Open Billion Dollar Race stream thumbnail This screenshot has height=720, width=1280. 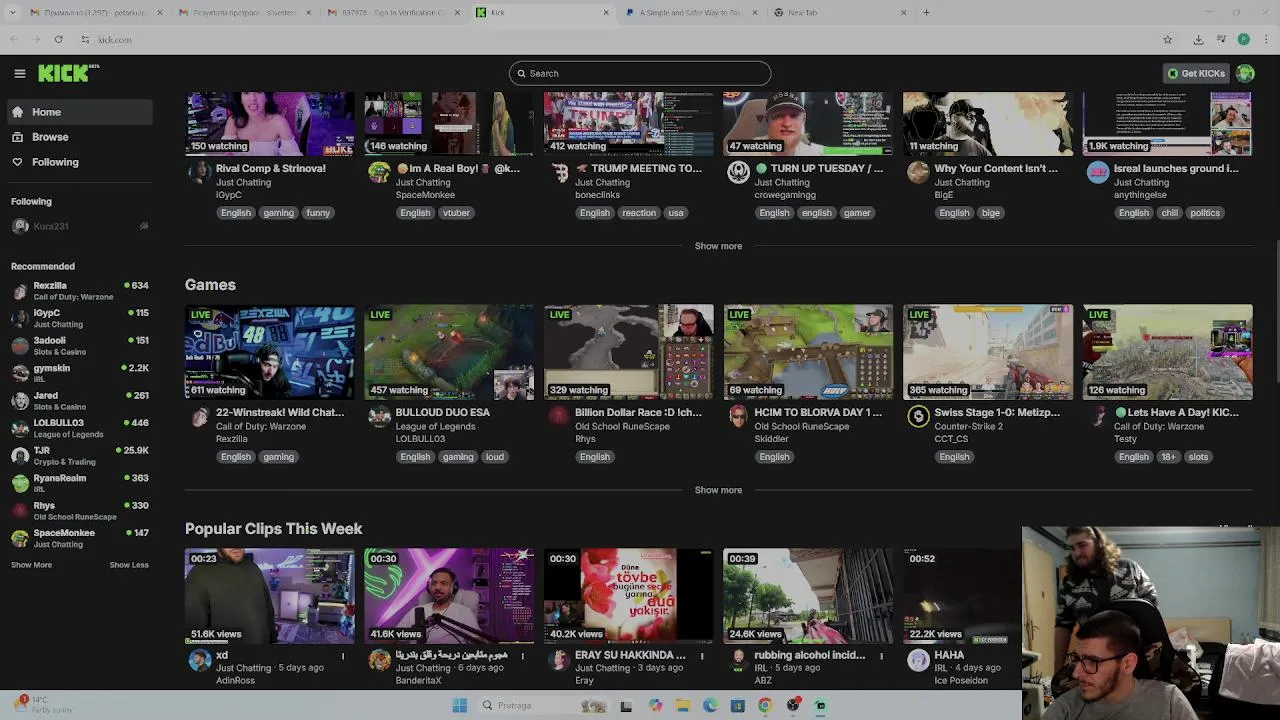(629, 352)
